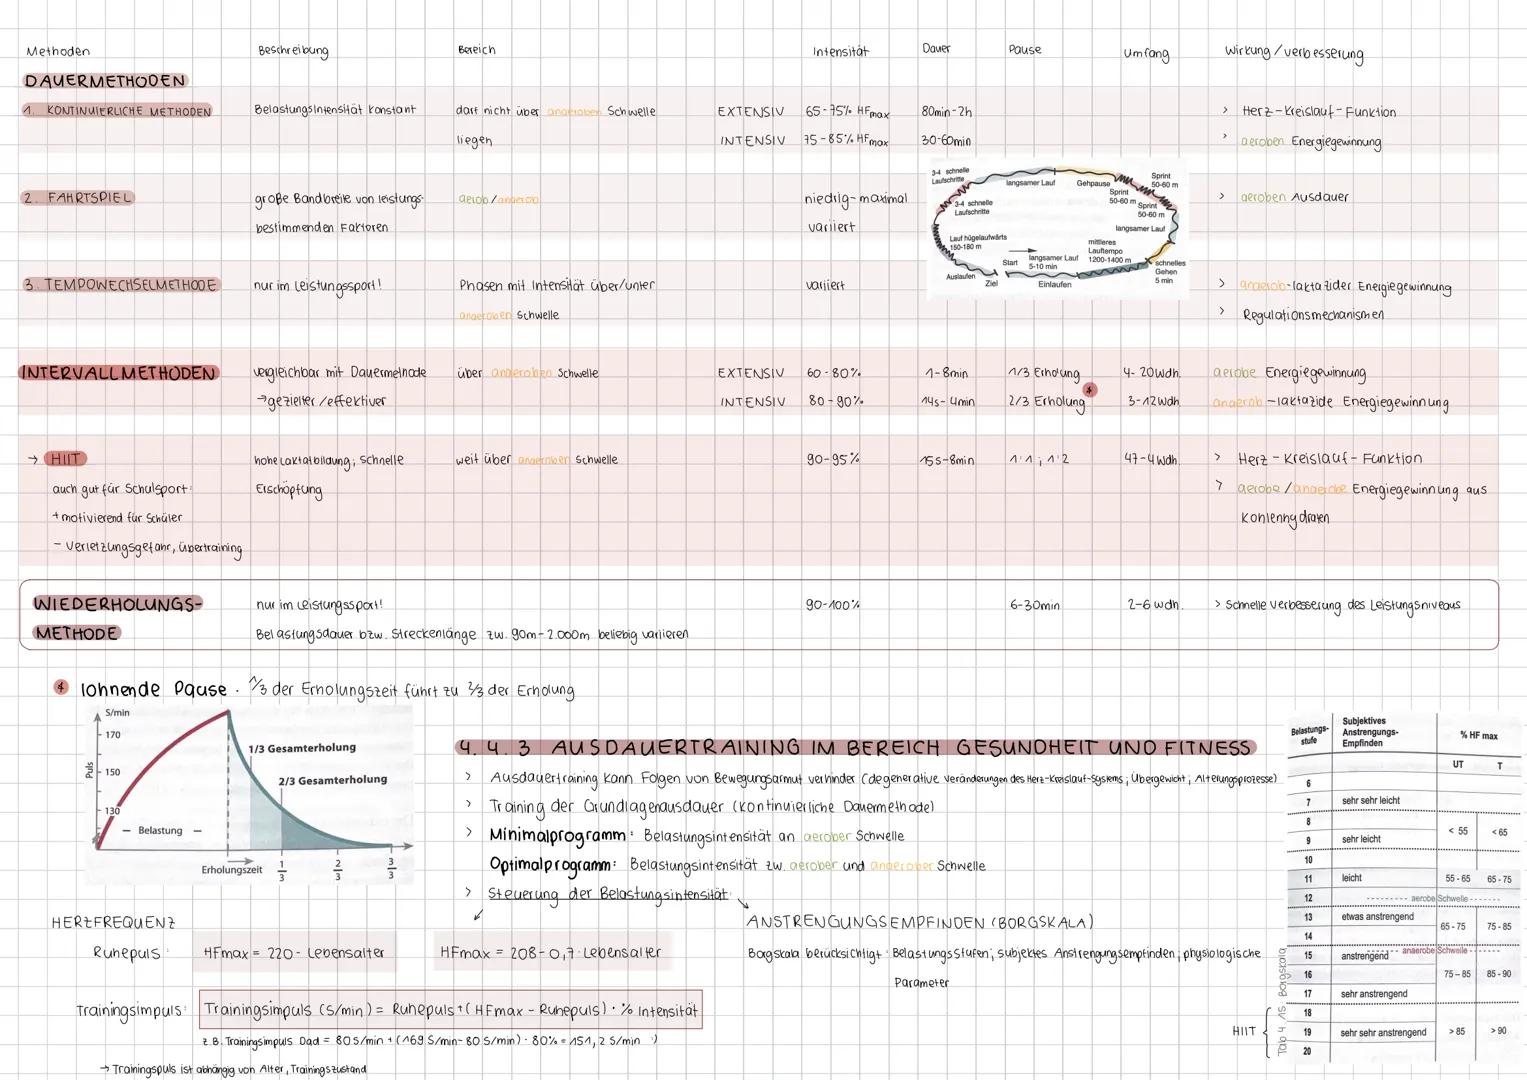Select the INTERVALLMETHODEN heading
1527x1080 pixels.
click(x=119, y=373)
